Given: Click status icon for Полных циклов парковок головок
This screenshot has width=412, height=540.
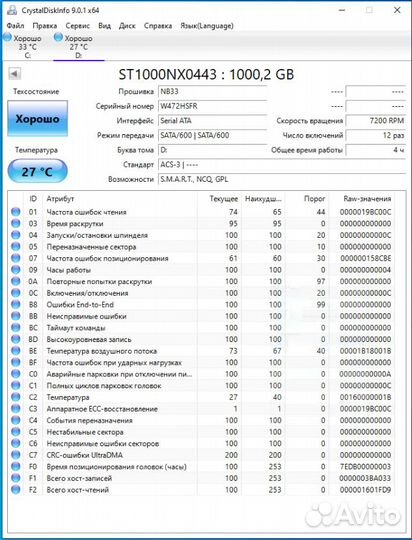Looking at the screenshot, I should coord(16,386).
